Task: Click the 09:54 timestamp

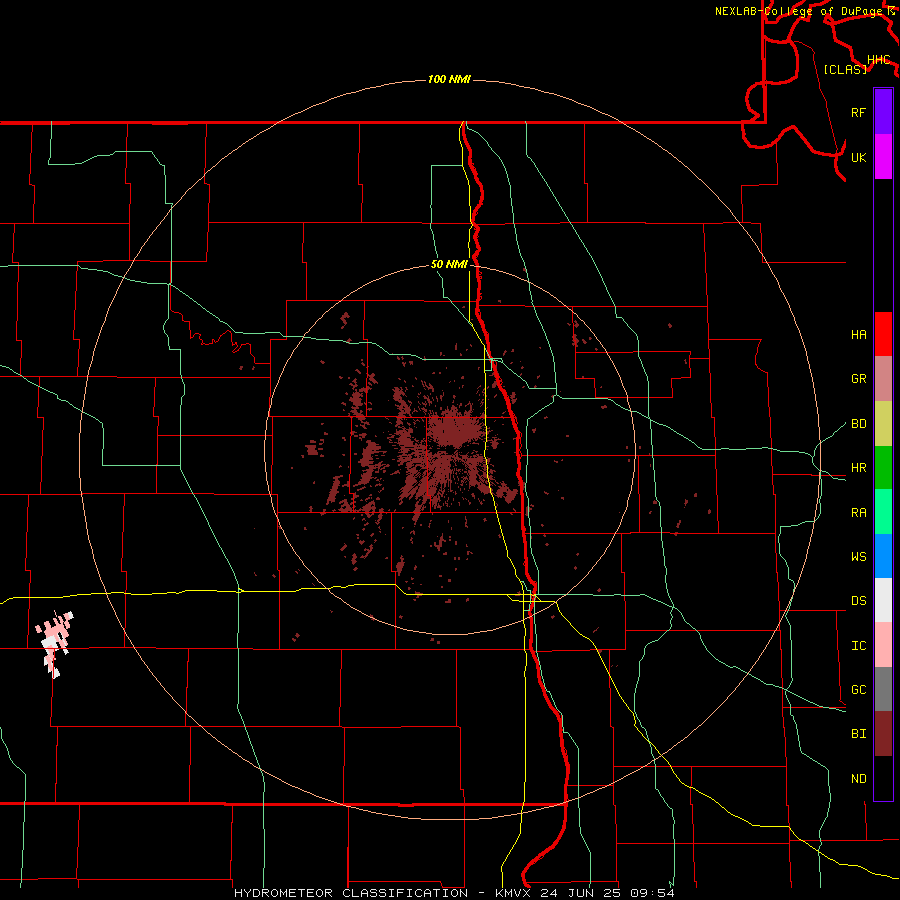Action: (x=652, y=893)
